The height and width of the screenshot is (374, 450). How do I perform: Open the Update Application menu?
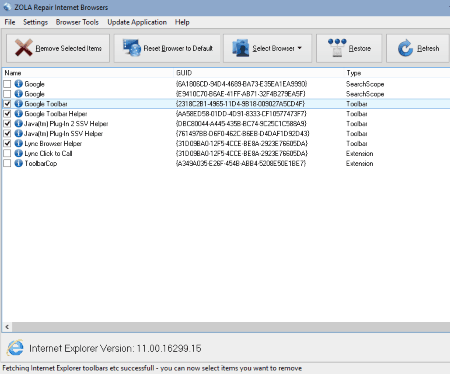click(x=137, y=22)
